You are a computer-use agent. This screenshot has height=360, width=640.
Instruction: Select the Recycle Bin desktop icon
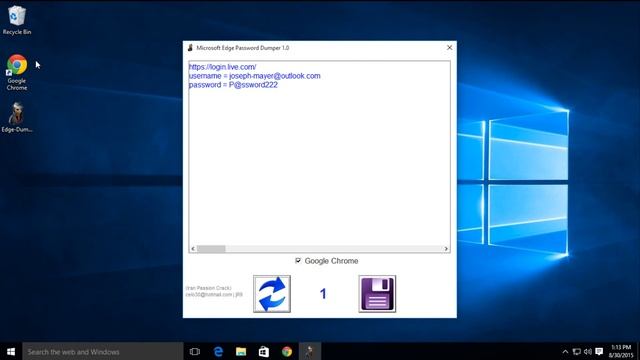pos(17,20)
